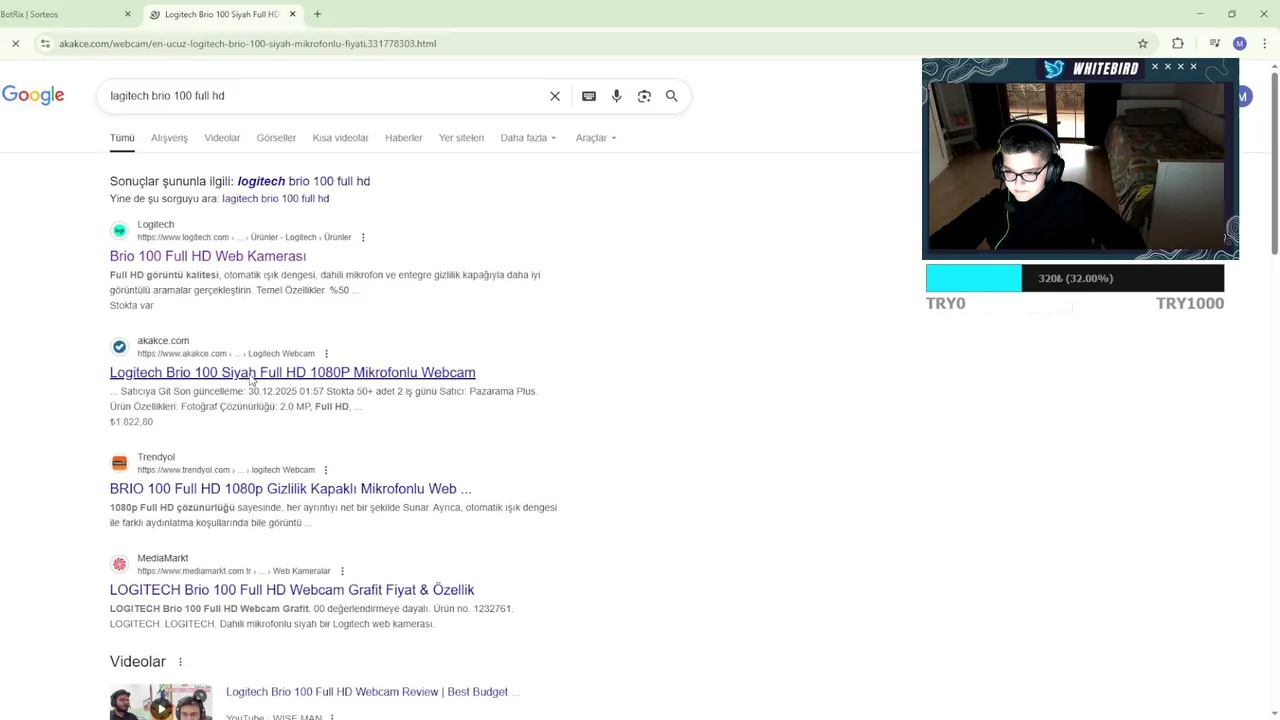Open more options for Trendyol result
This screenshot has height=720, width=1280.
(326, 470)
